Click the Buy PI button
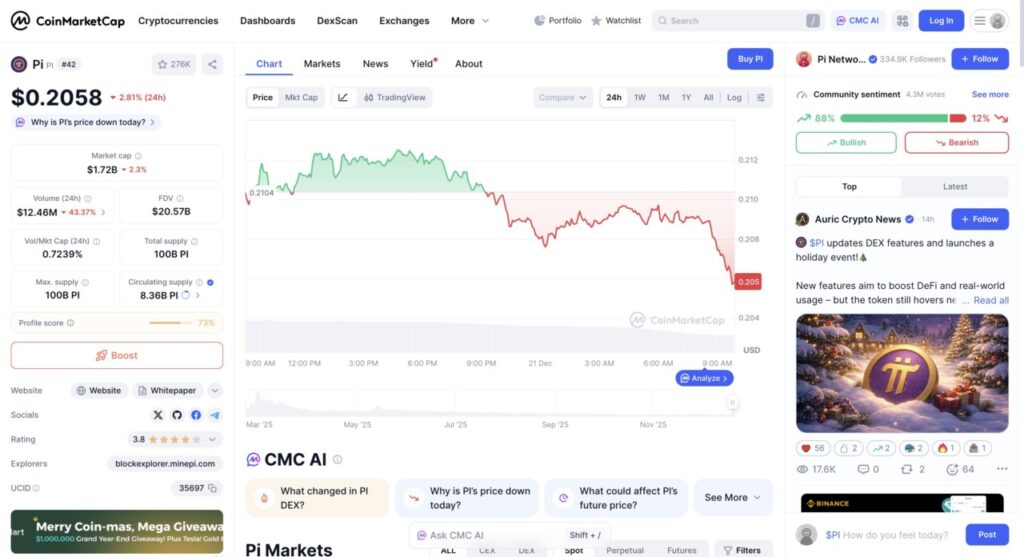The image size is (1024, 557). tap(749, 59)
